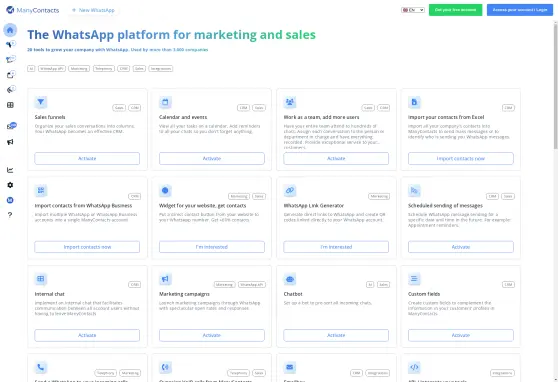The width and height of the screenshot is (558, 382).
Task: Click the team users card icon
Action: click(x=290, y=102)
